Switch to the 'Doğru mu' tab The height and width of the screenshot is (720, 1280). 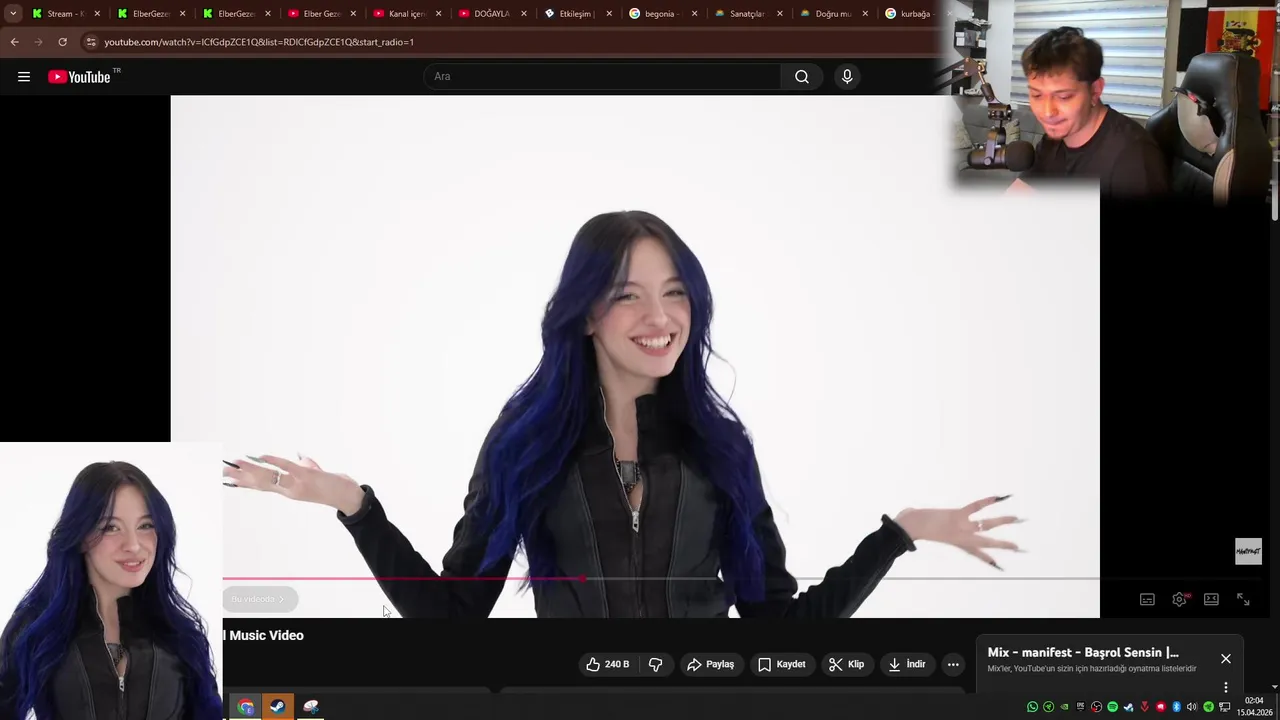click(833, 14)
